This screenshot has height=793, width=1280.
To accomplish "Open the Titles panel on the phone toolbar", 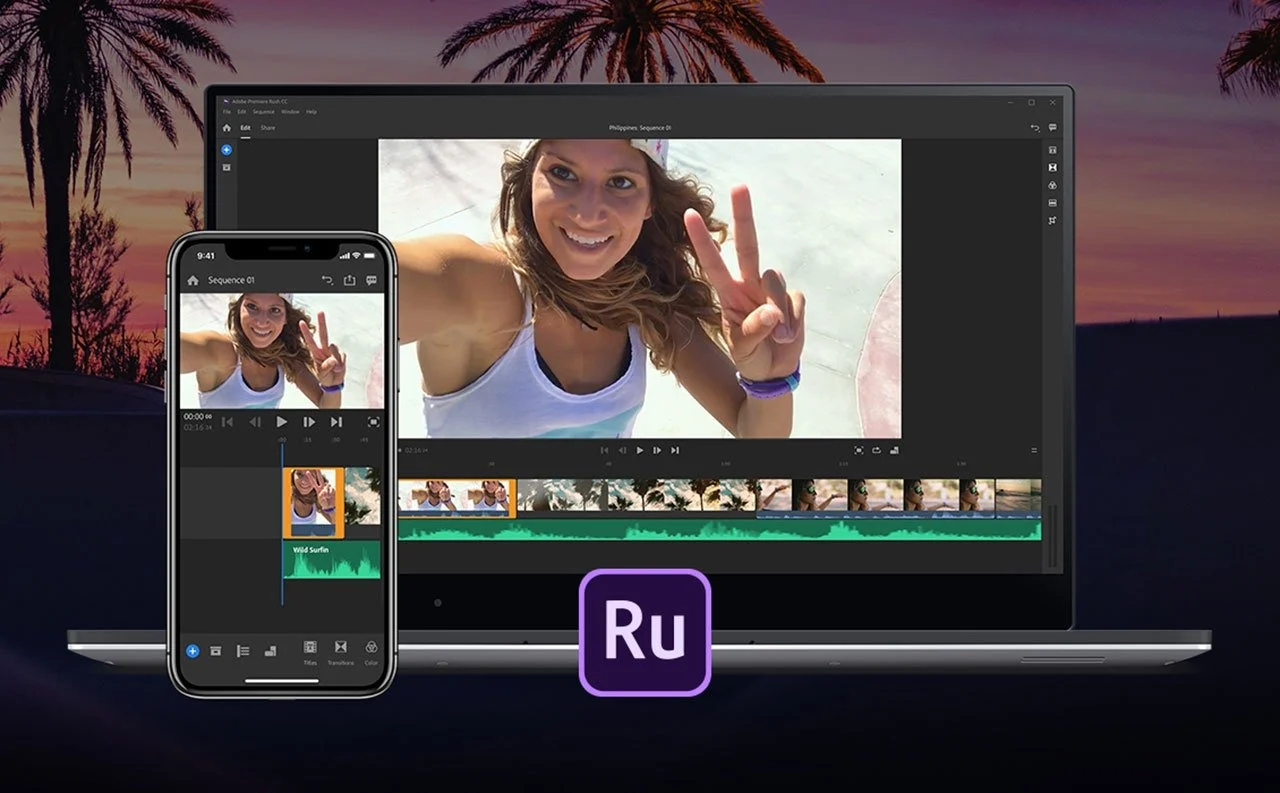I will click(x=311, y=648).
